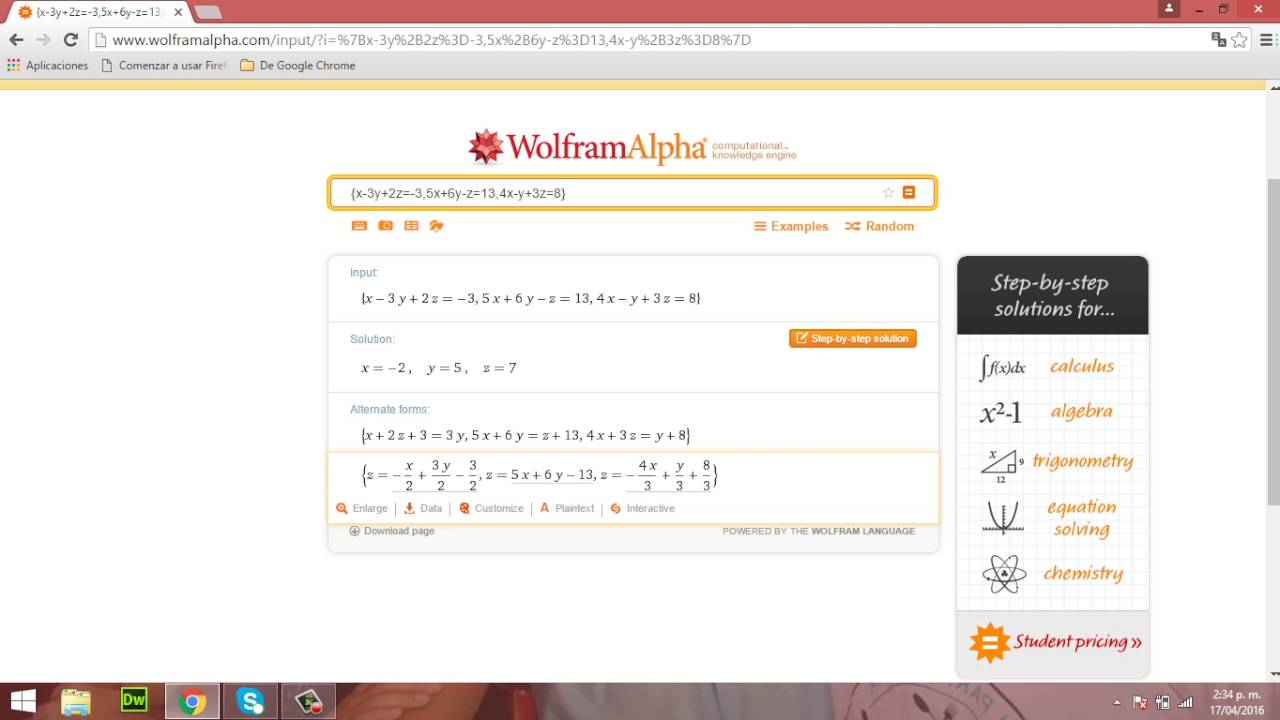Click the browser address bar URL
This screenshot has width=1280, height=720.
[431, 40]
